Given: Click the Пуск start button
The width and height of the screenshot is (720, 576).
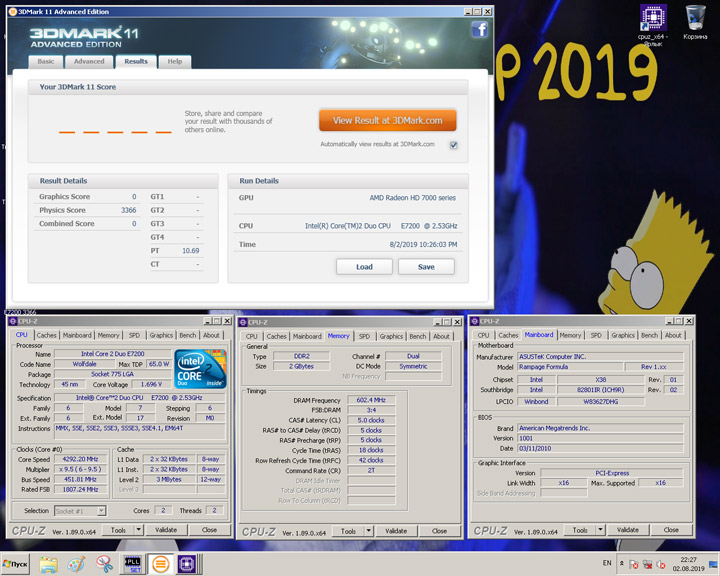Looking at the screenshot, I should coord(15,564).
